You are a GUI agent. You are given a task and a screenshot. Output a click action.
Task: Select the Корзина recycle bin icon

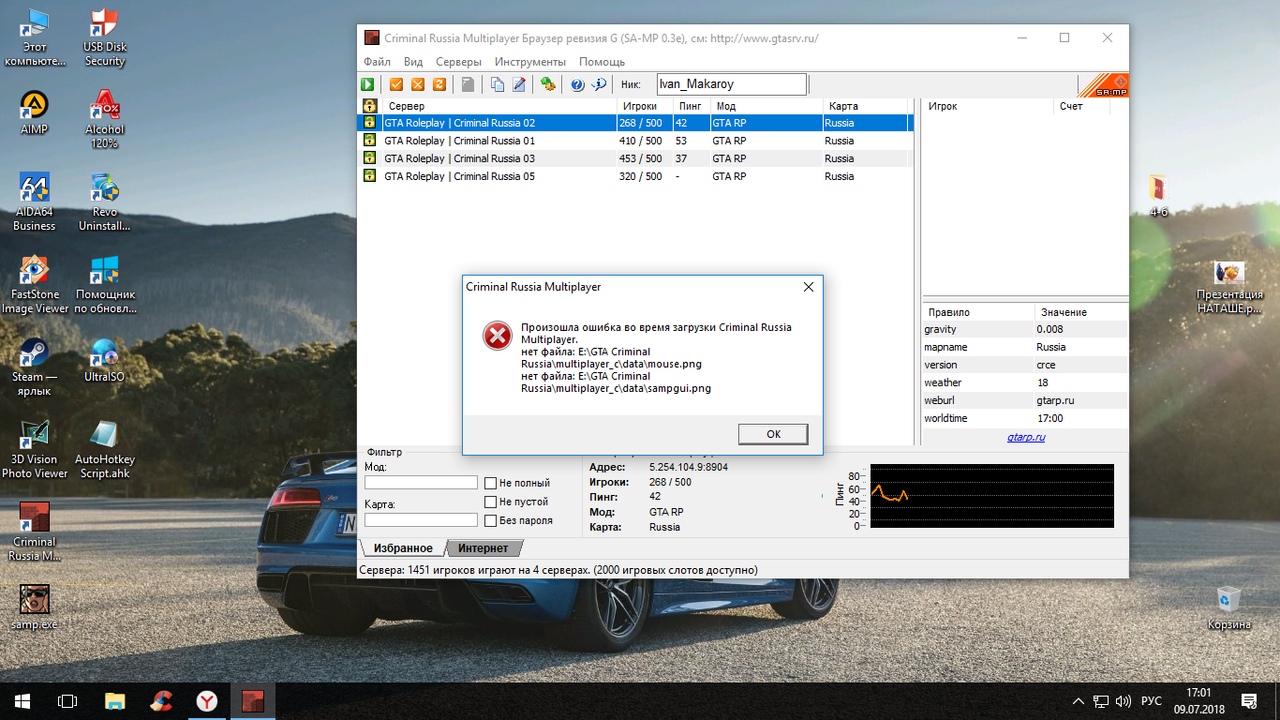pos(1229,607)
